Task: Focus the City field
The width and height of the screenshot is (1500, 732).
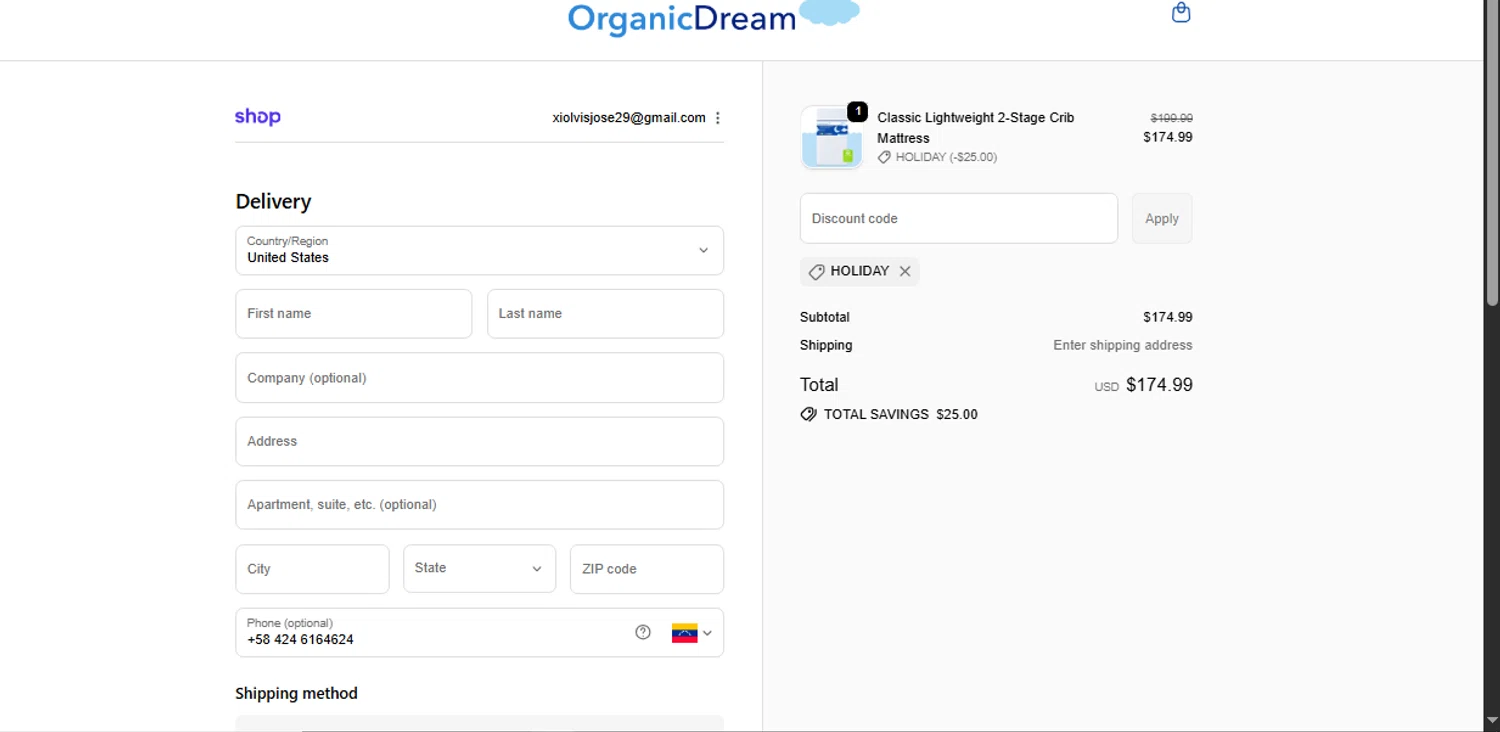Action: (x=312, y=569)
